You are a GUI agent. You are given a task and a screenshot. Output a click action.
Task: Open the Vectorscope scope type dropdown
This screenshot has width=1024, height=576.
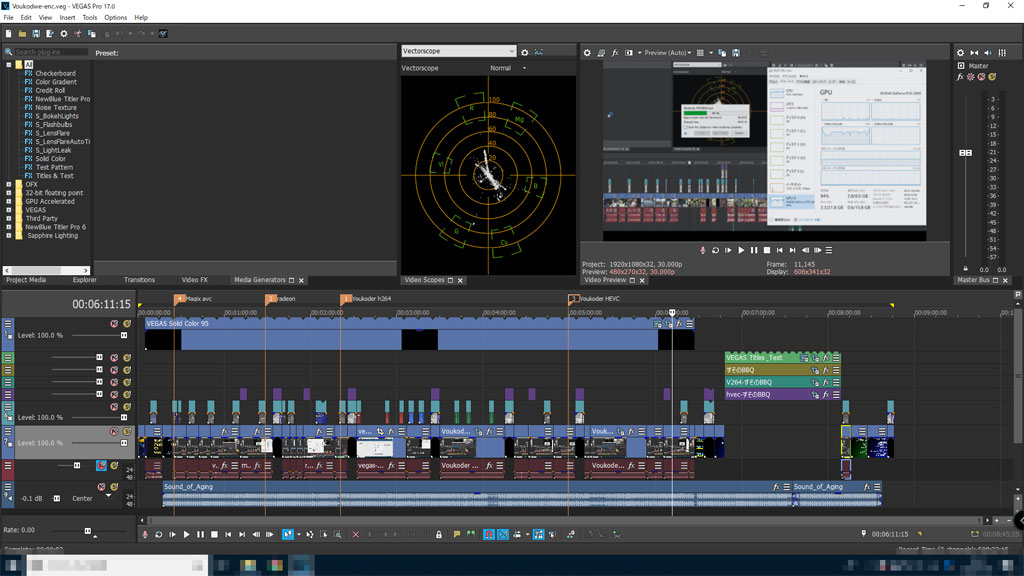click(x=458, y=51)
